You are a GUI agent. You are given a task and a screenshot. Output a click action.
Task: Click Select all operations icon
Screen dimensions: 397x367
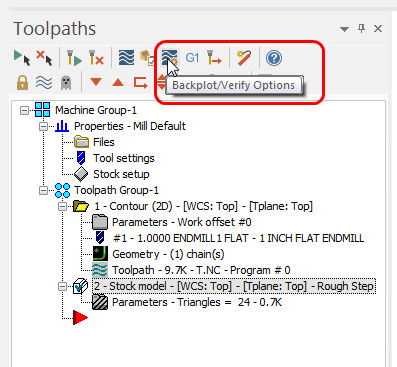coord(22,58)
